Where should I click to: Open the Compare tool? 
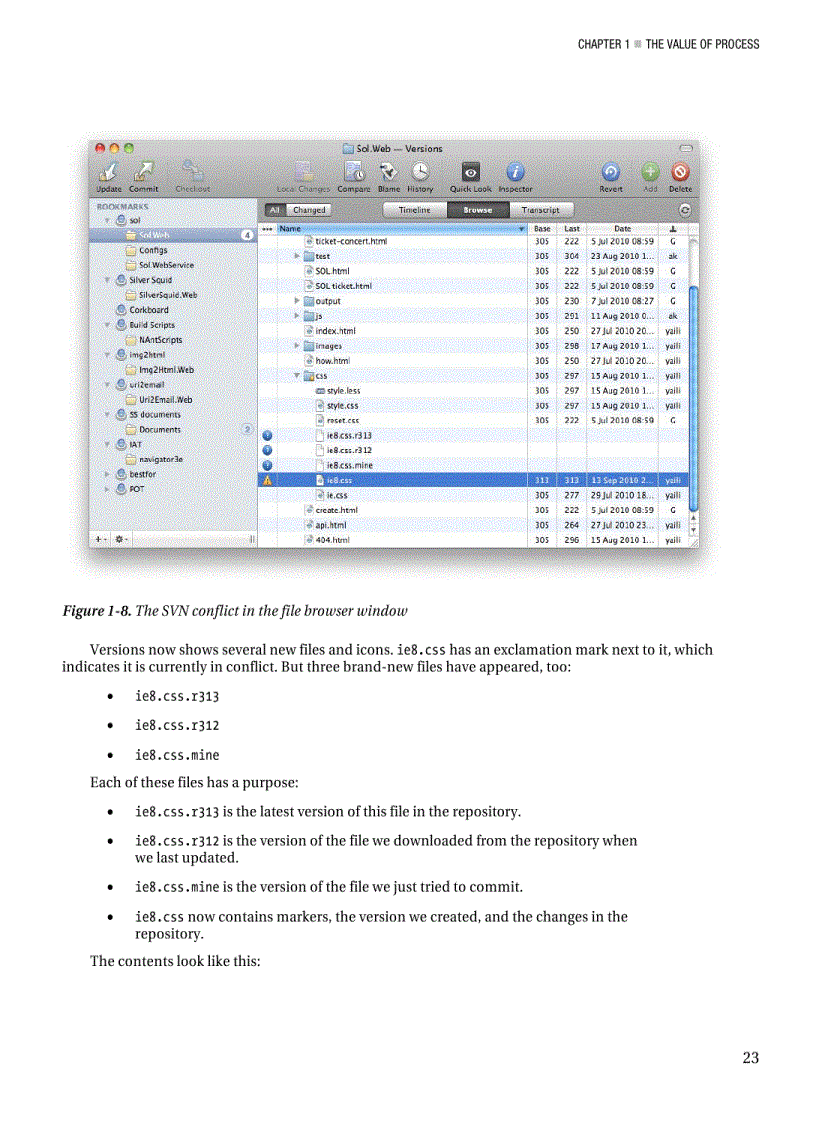pos(354,172)
